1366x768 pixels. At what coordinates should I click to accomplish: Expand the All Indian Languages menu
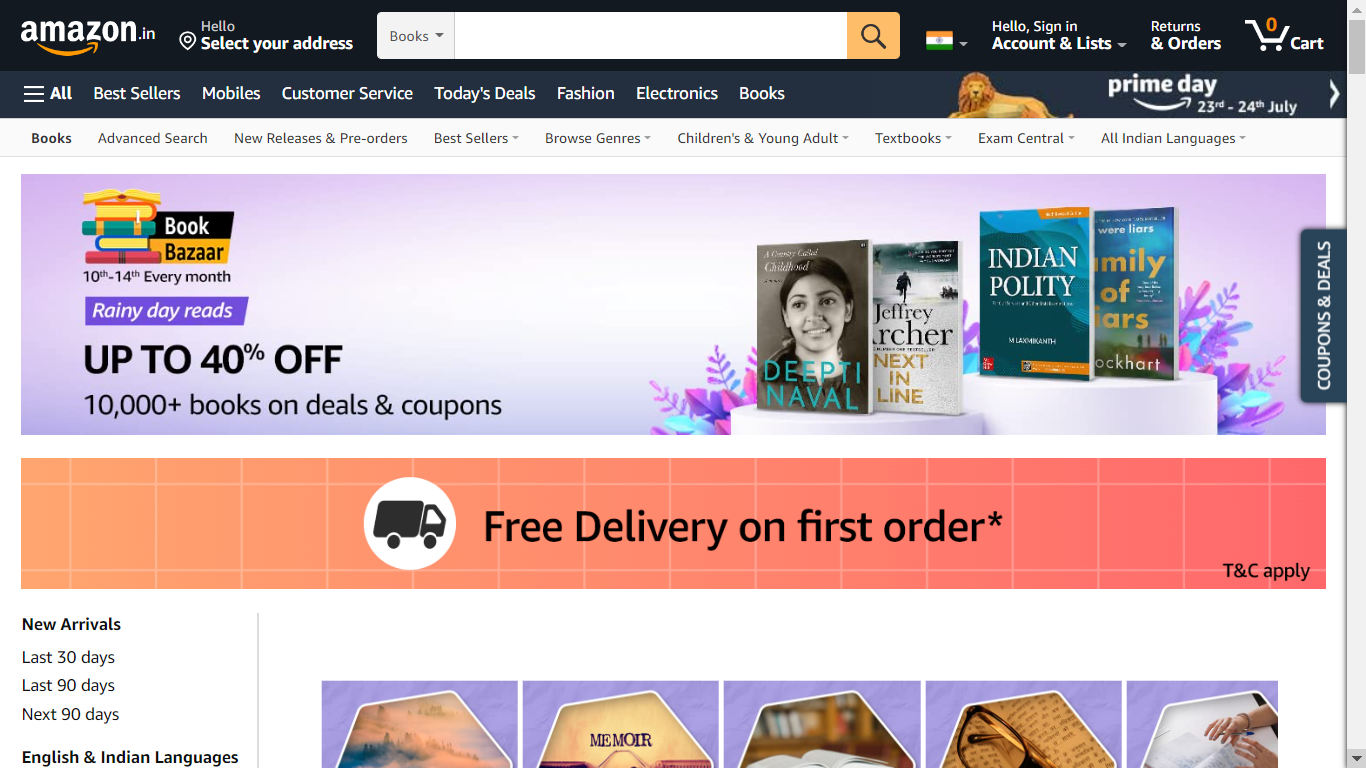click(1173, 138)
